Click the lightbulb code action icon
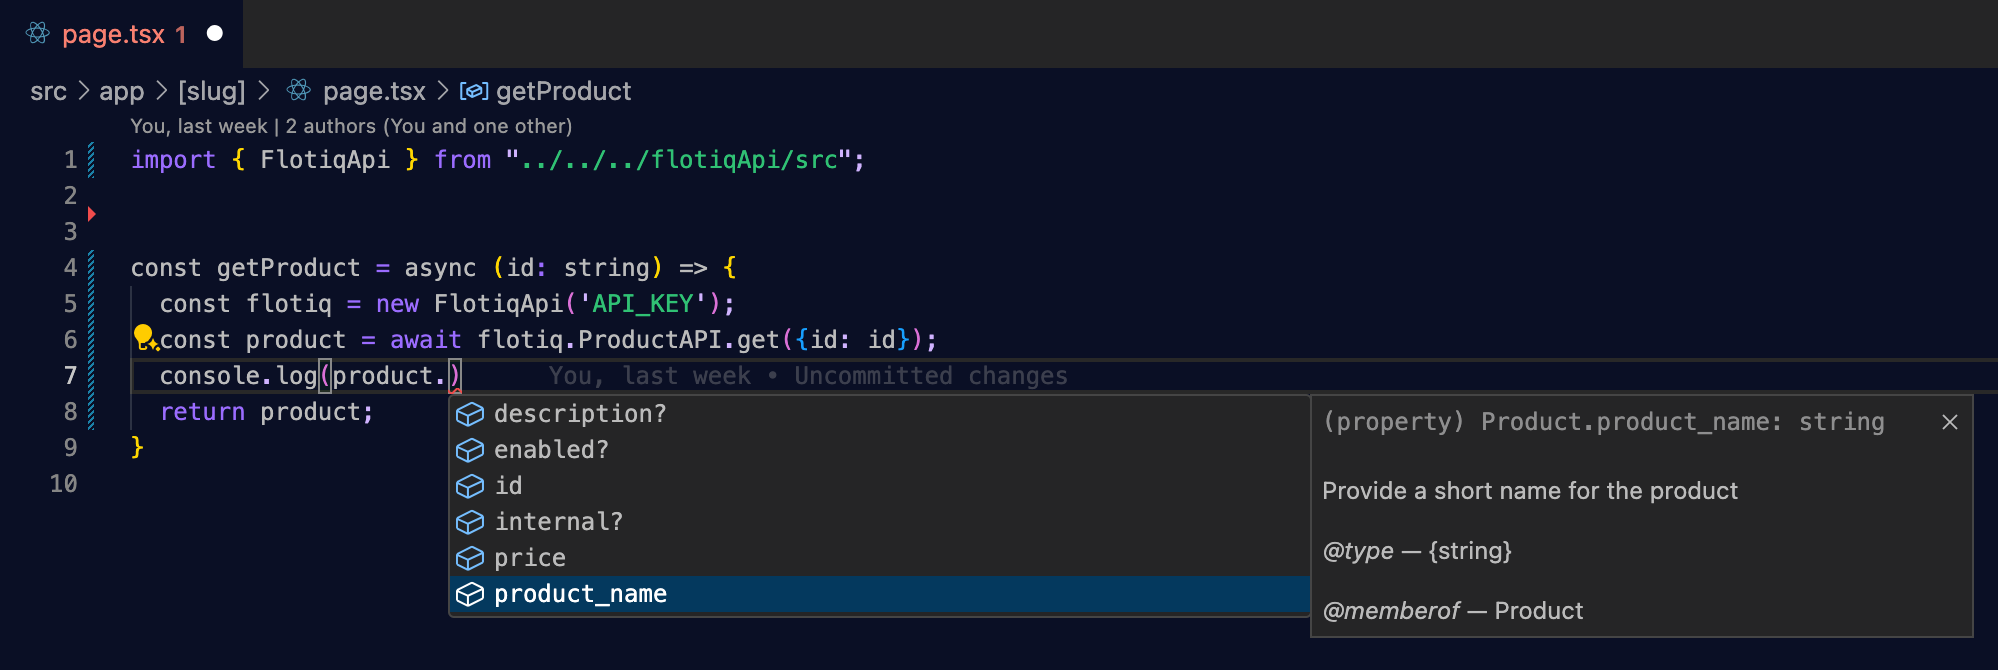1998x670 pixels. tap(145, 337)
